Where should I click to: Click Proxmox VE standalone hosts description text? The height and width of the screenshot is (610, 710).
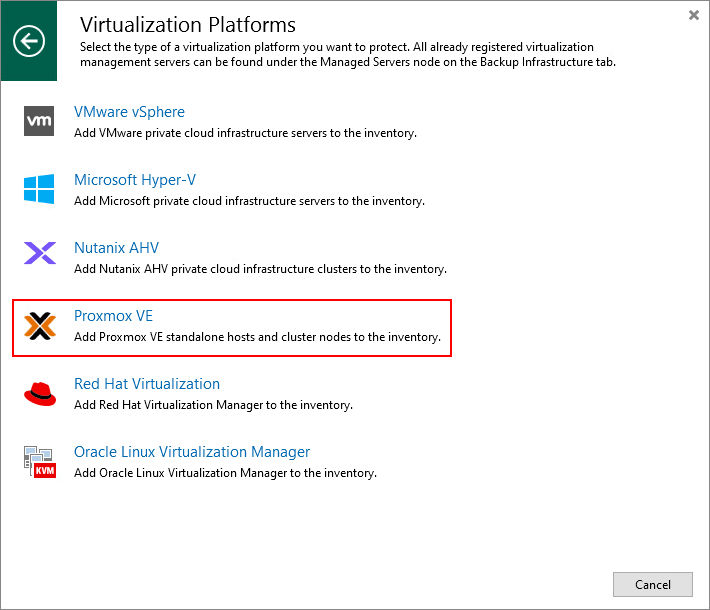pyautogui.click(x=257, y=337)
